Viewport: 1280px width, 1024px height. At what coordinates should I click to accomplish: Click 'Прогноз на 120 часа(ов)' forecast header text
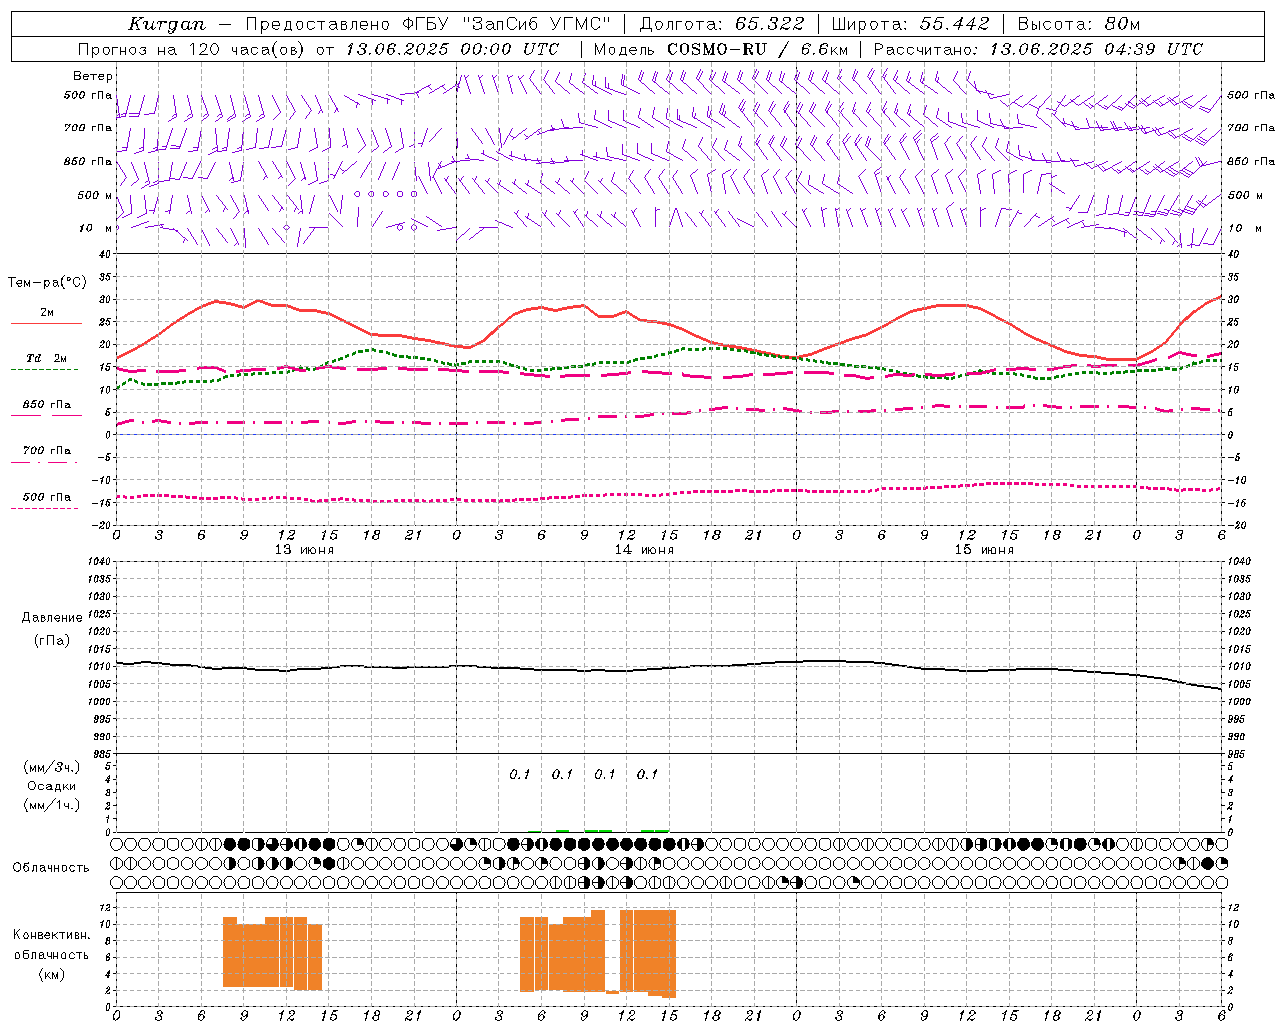coord(192,49)
